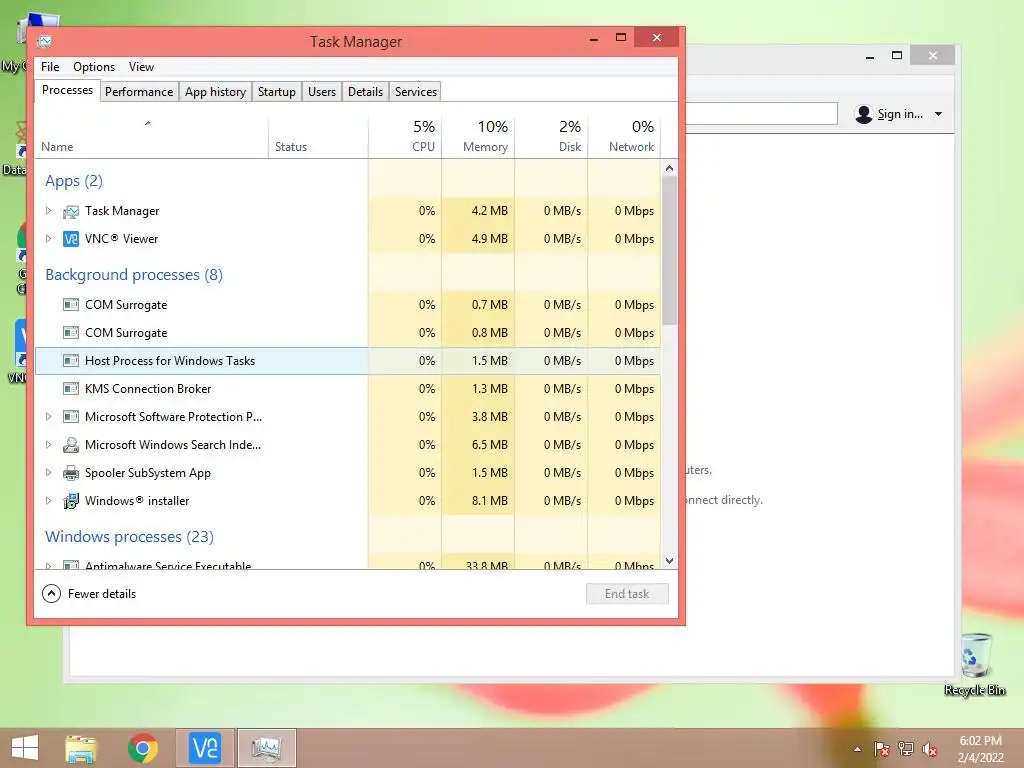Click the first COM Surrogate icon

(71, 305)
